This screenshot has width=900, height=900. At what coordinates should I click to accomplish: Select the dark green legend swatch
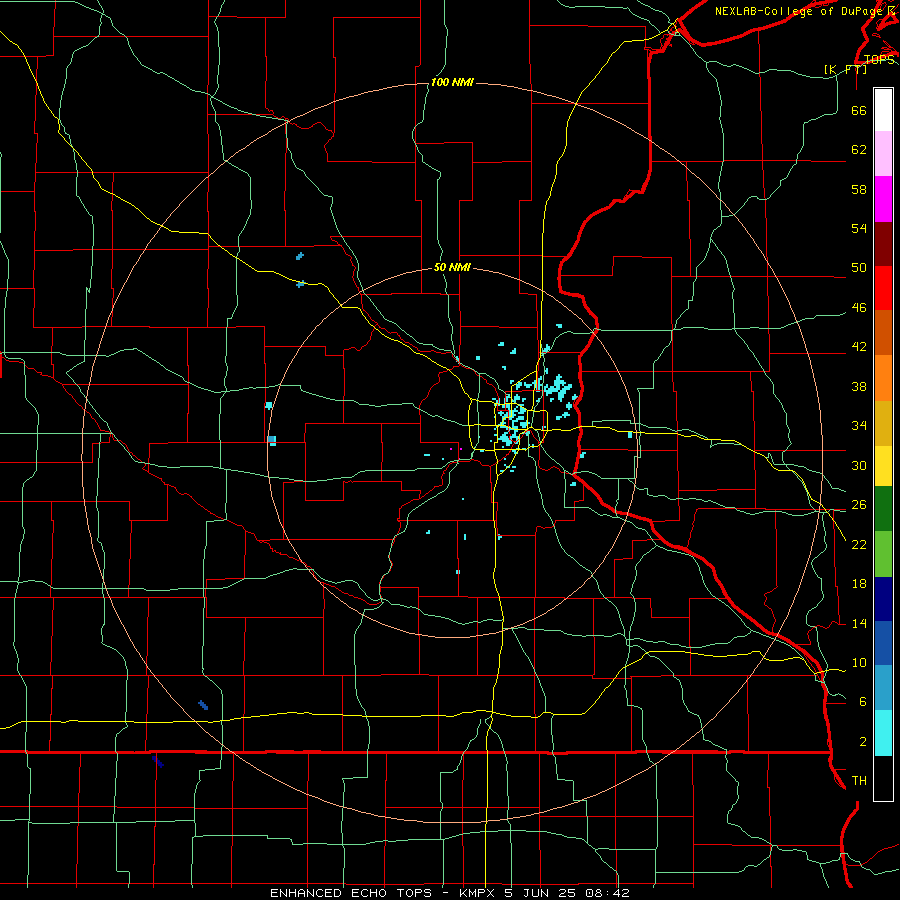[x=883, y=509]
